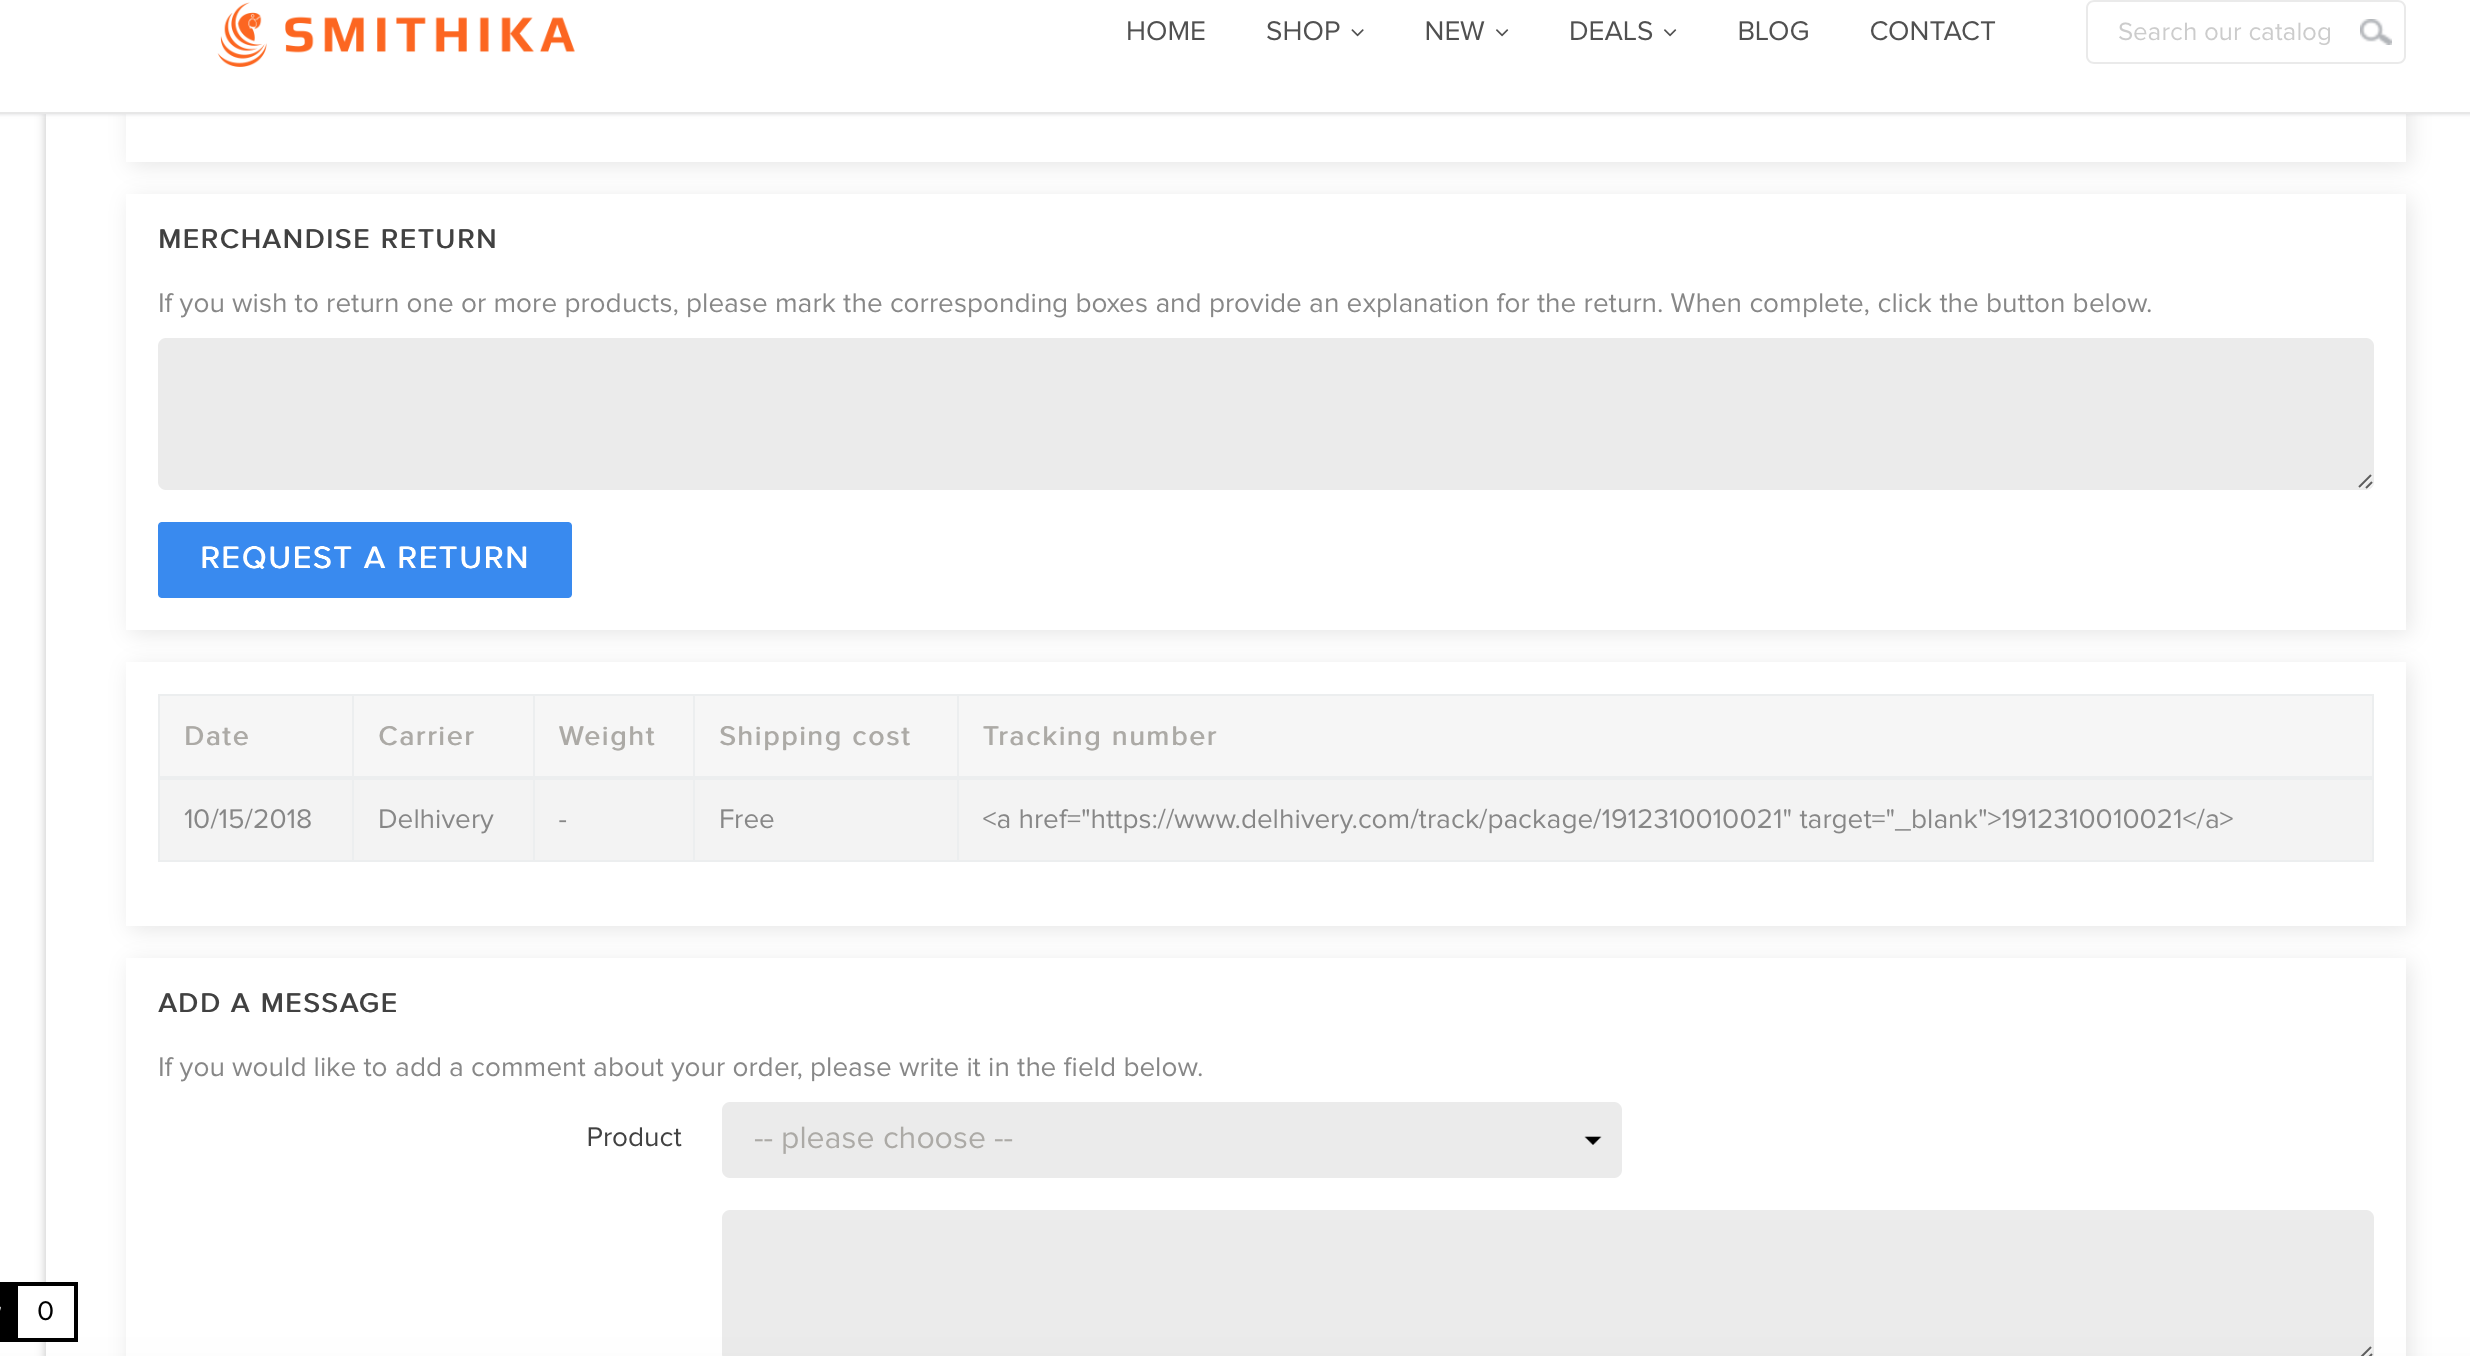
Task: Expand the SHOP menu chevron
Action: click(1357, 32)
